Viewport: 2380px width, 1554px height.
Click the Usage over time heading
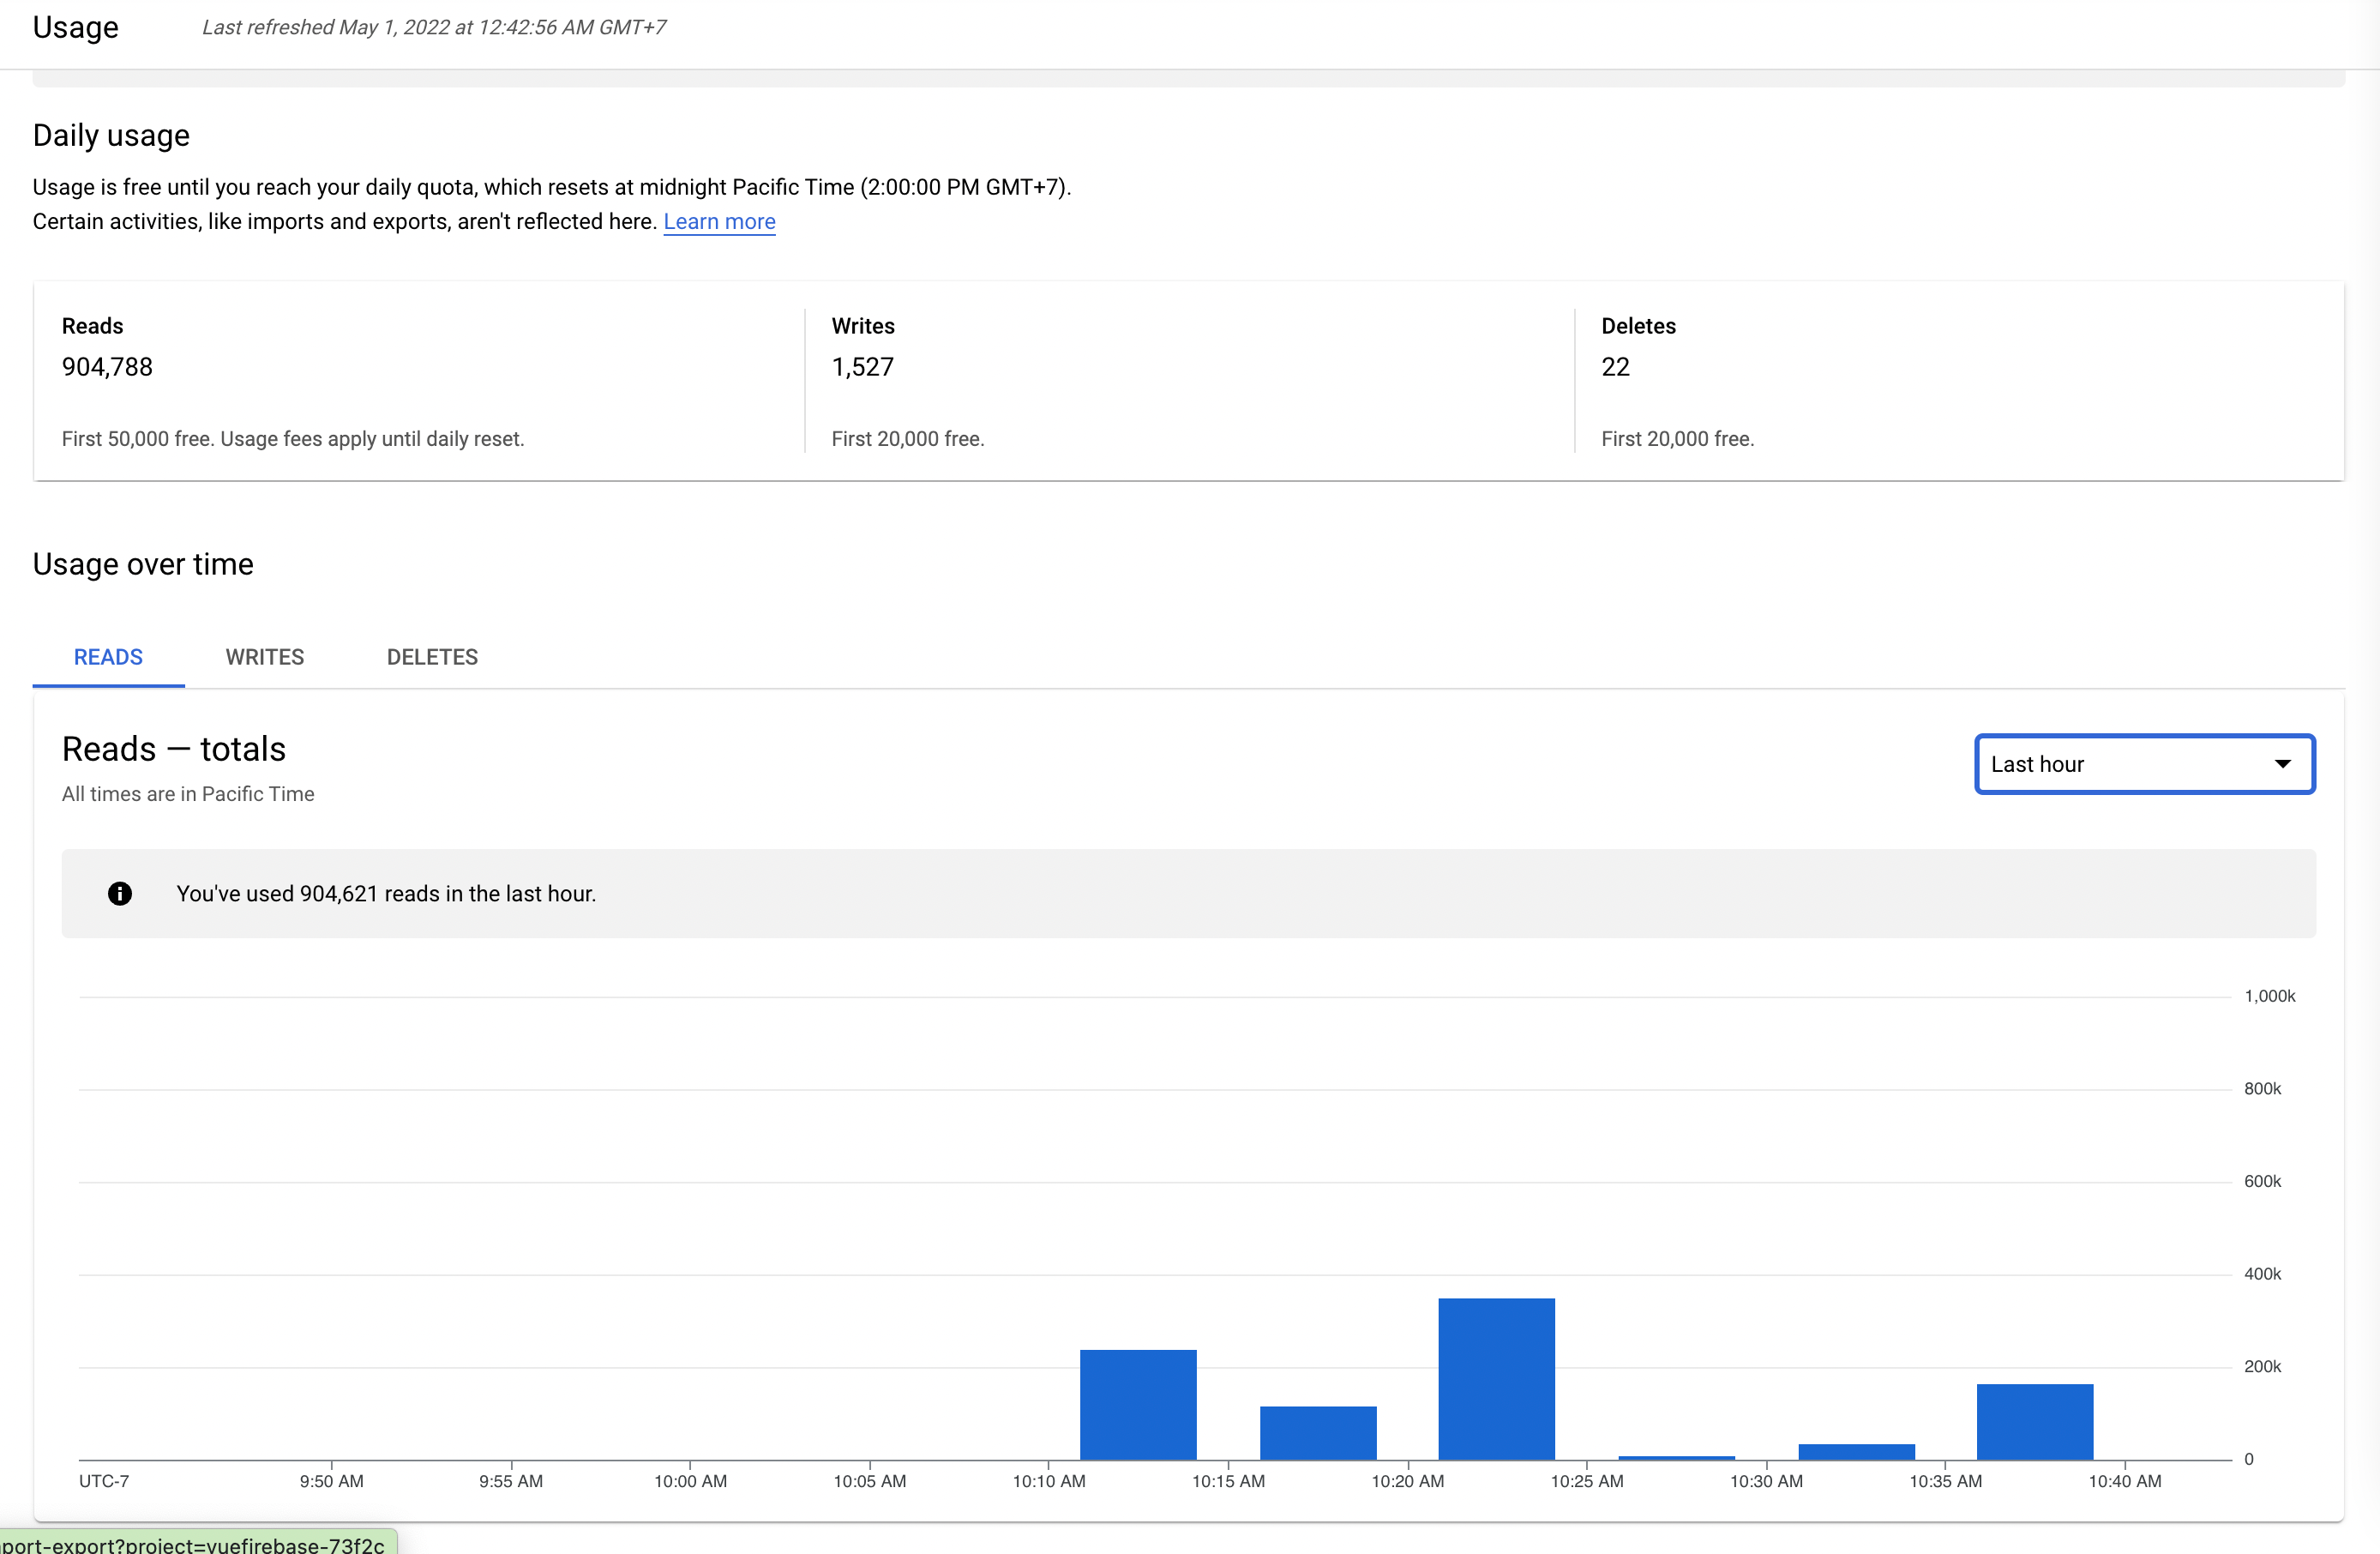(143, 564)
